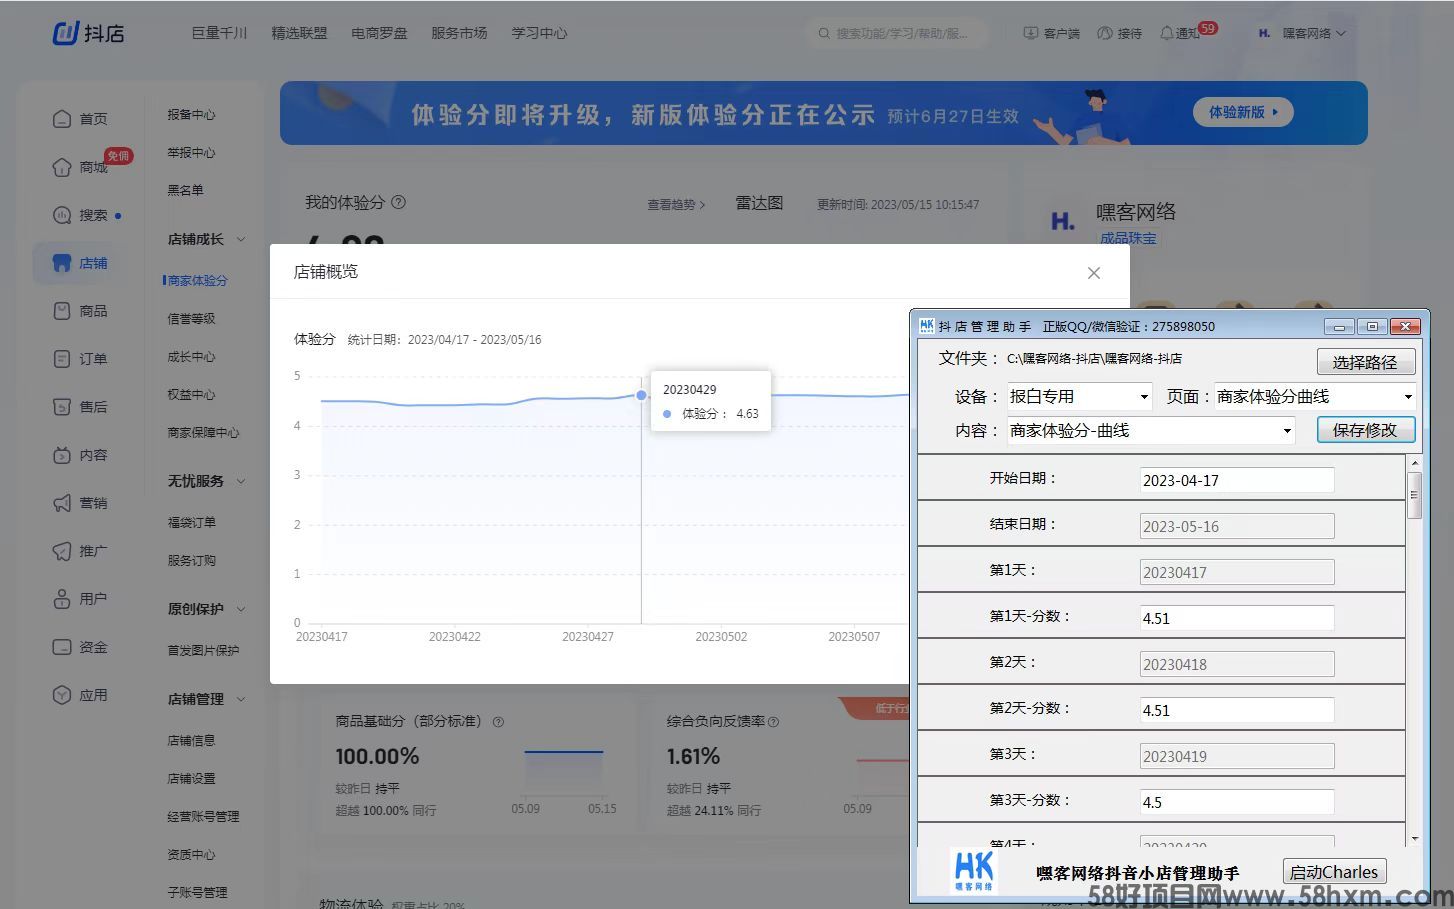The width and height of the screenshot is (1454, 909).
Task: Click the 成品珠宝 tag link
Action: coord(1128,238)
